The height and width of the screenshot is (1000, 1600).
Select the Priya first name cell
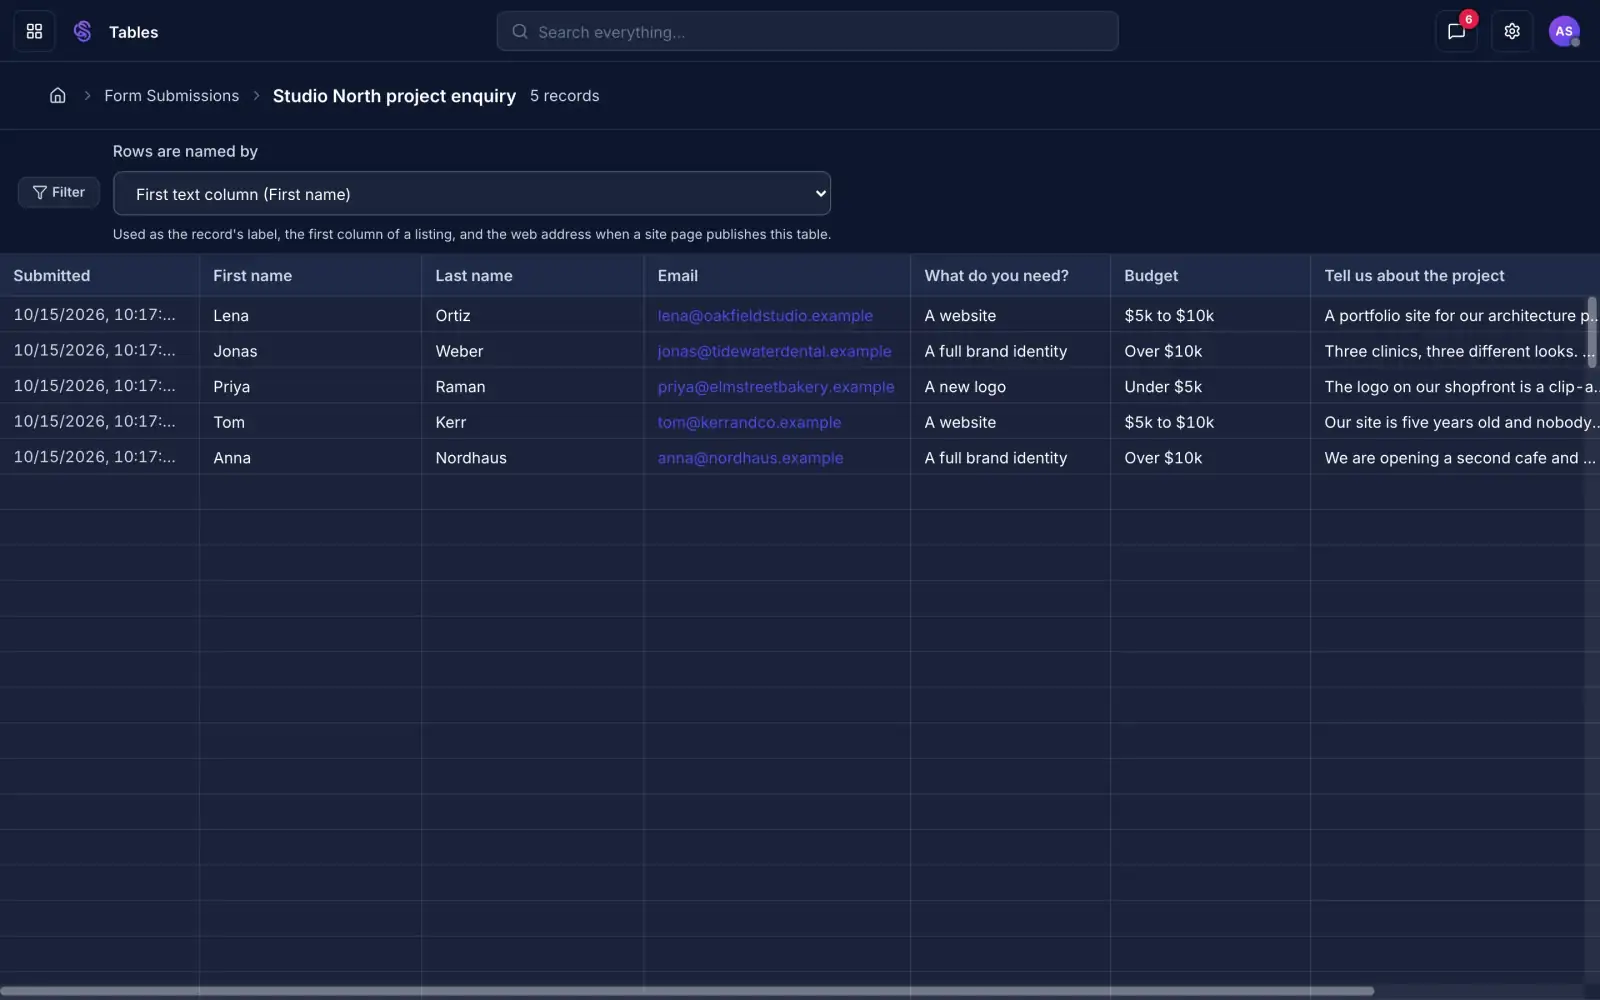[x=310, y=386]
